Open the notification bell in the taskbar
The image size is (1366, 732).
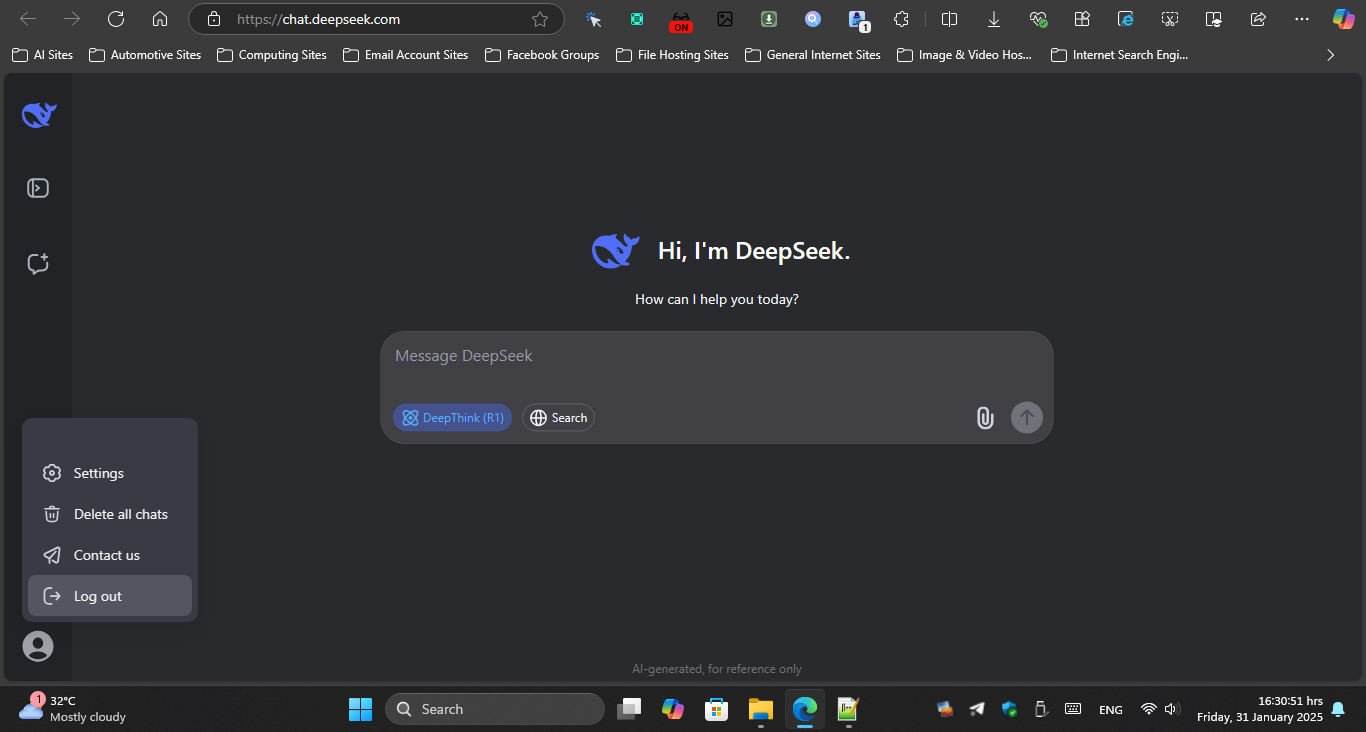[x=1338, y=709]
